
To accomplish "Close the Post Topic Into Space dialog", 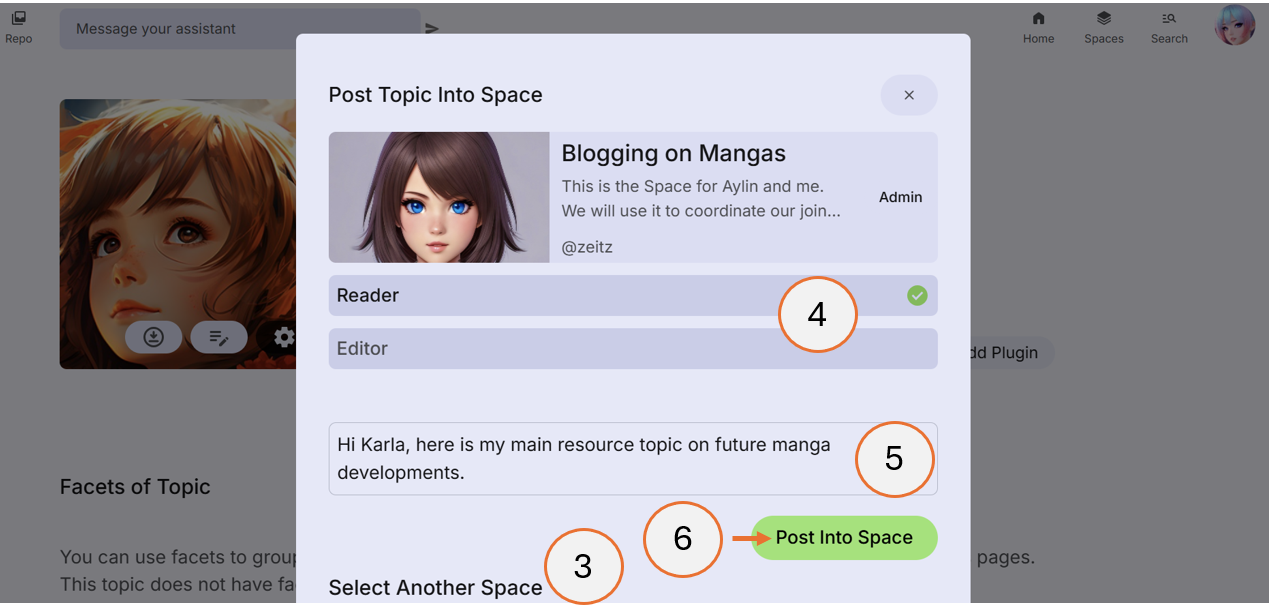I will (x=908, y=94).
